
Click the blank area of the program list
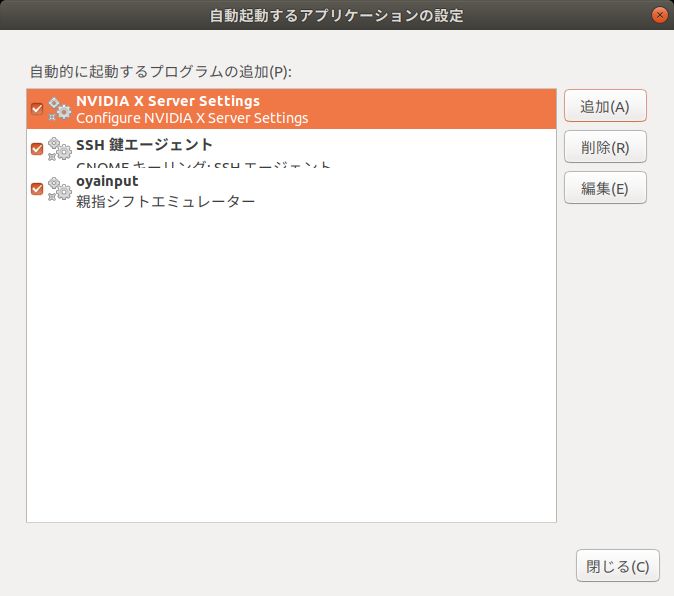290,370
